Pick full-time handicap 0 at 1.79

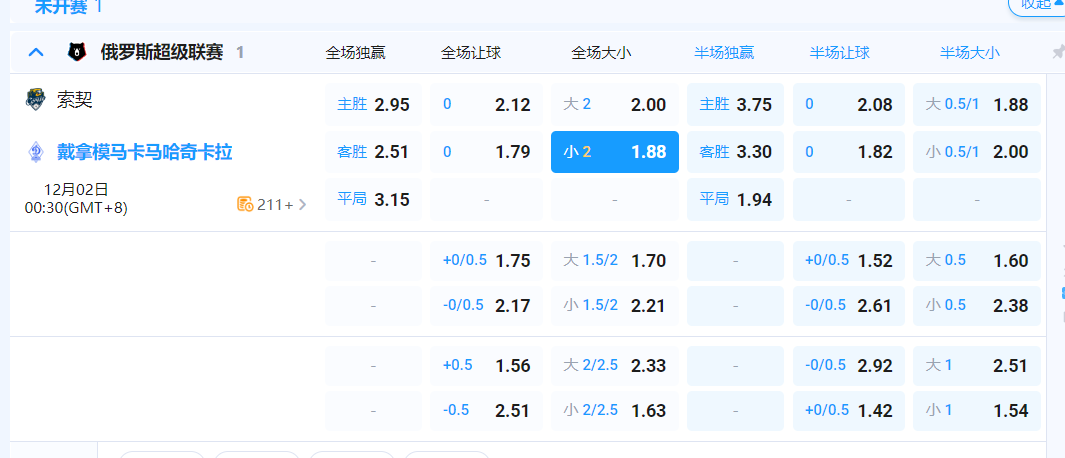(486, 152)
